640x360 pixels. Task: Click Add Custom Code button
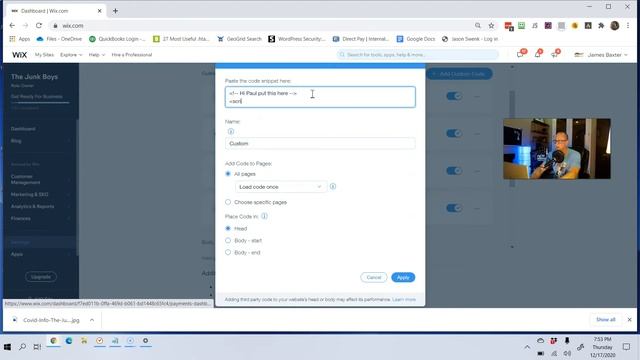[459, 74]
